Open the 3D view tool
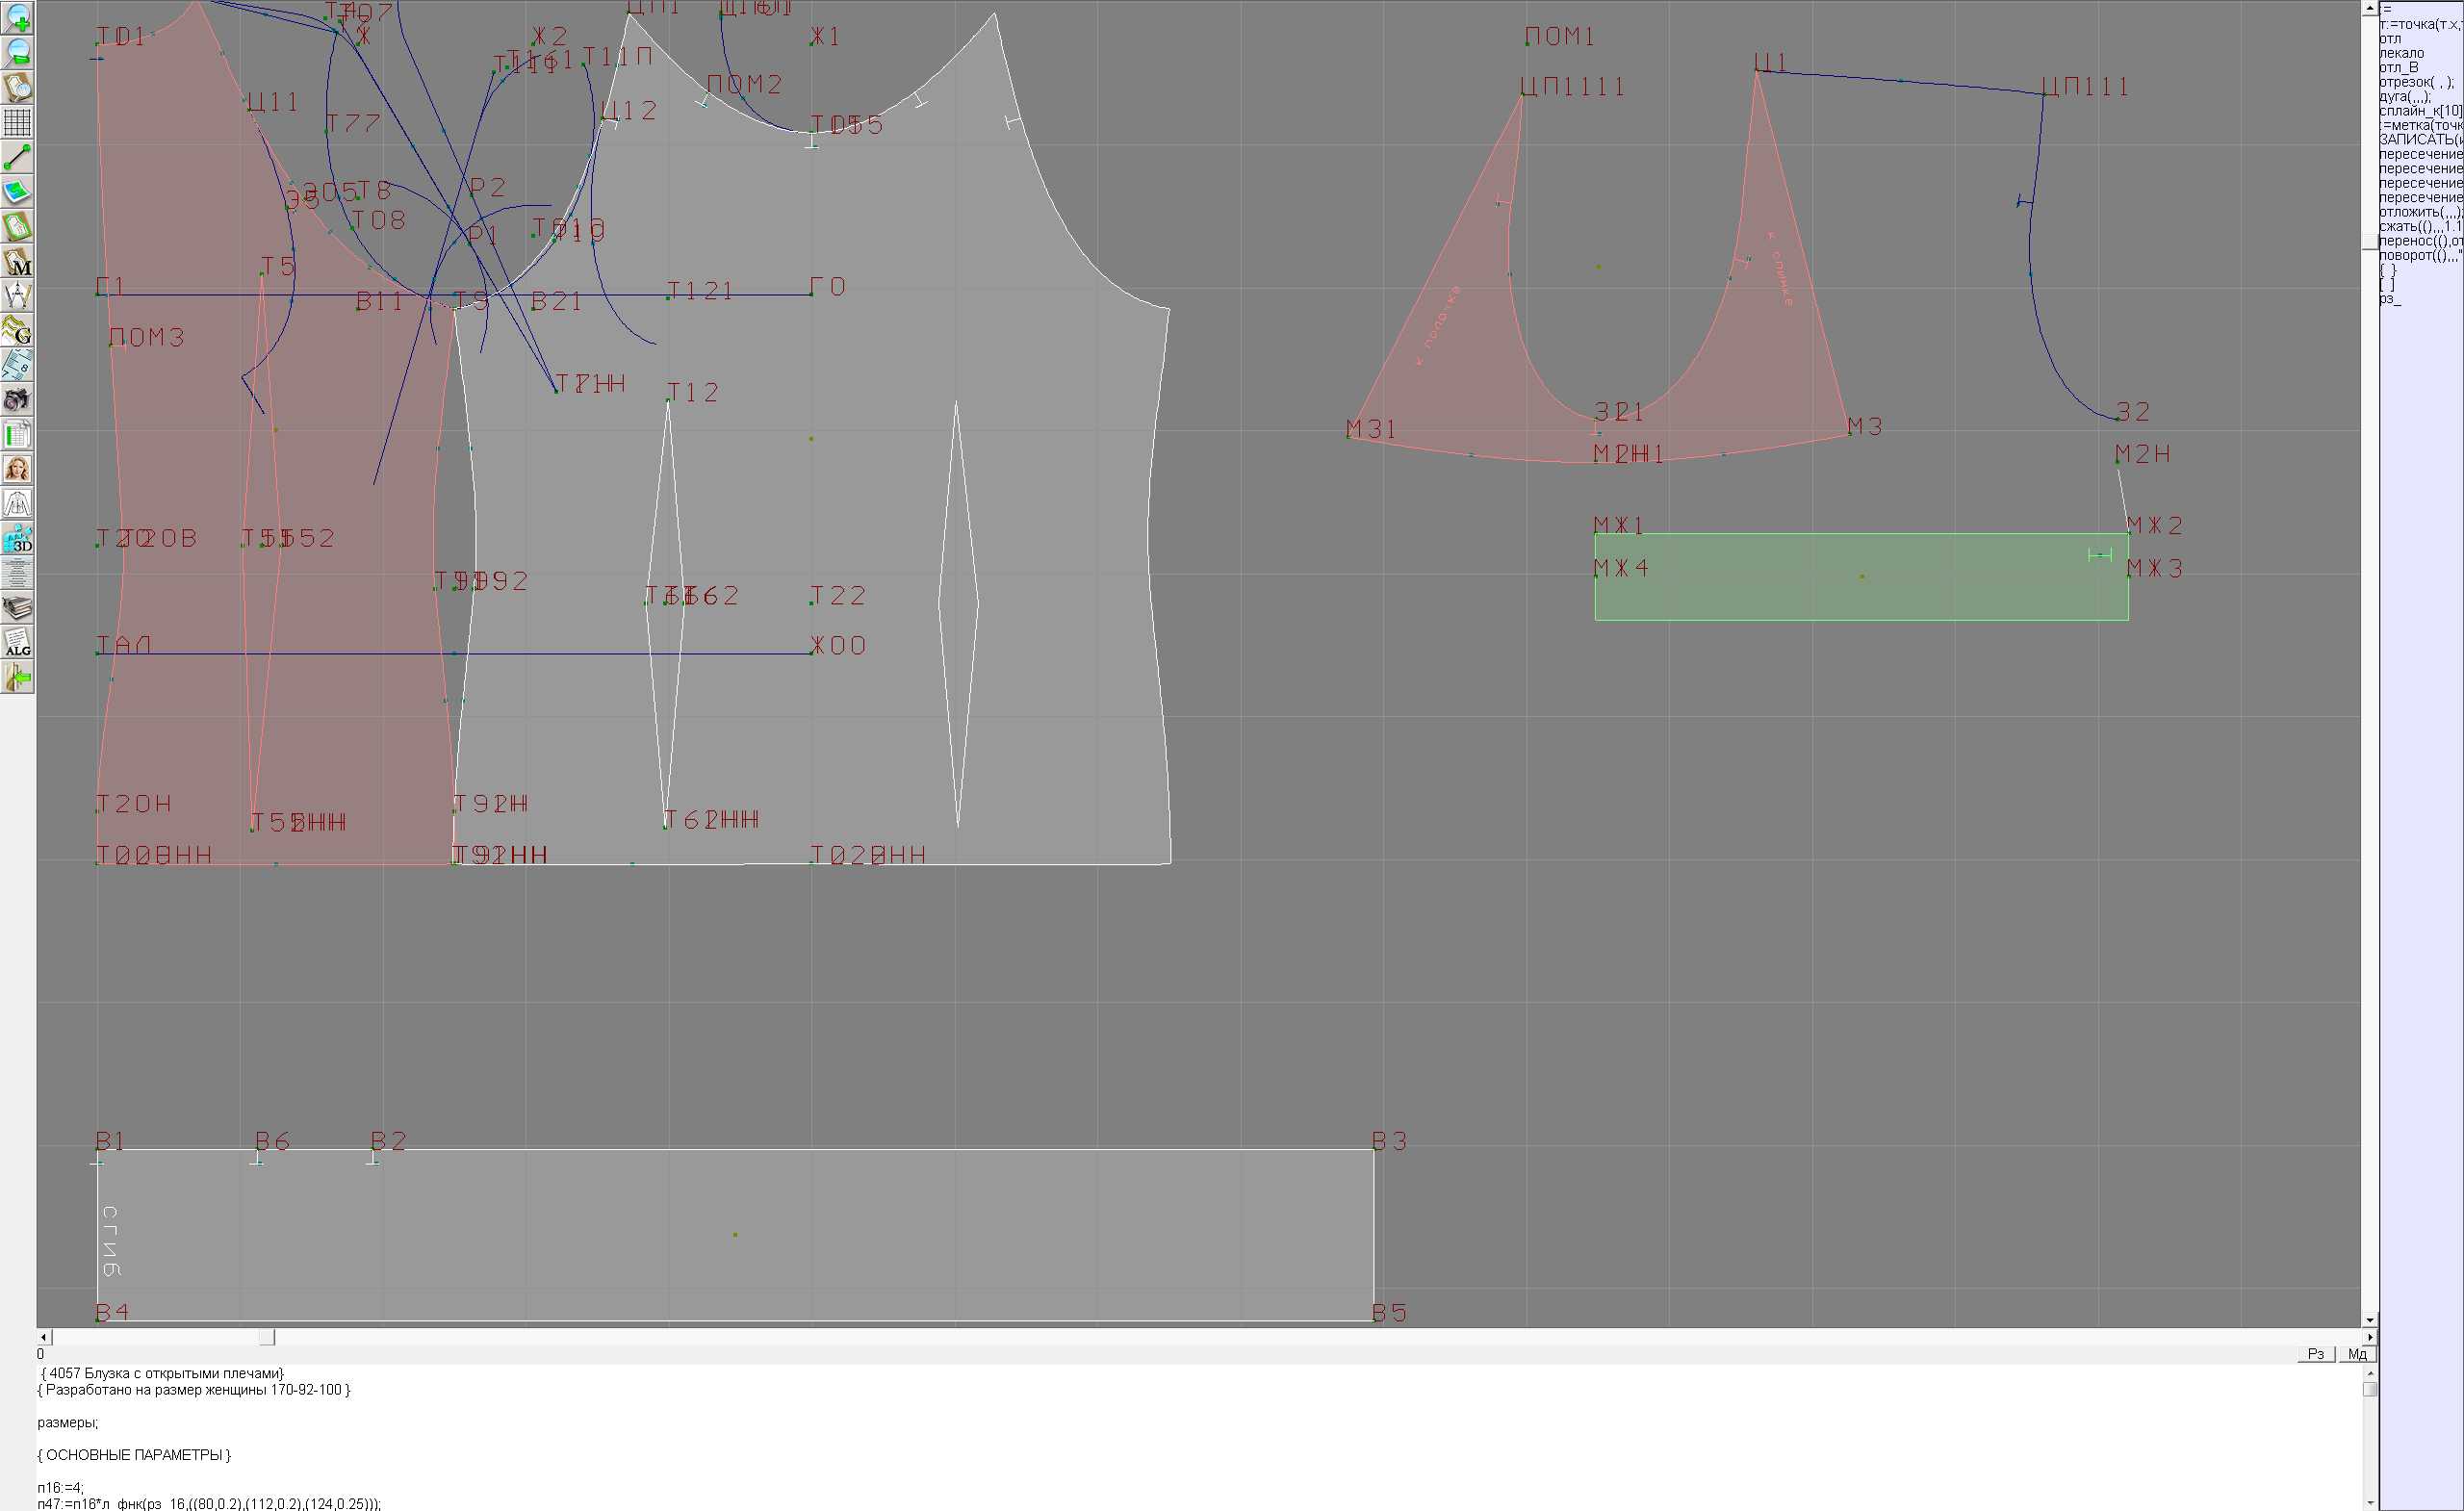The height and width of the screenshot is (1511, 2464). coord(17,539)
